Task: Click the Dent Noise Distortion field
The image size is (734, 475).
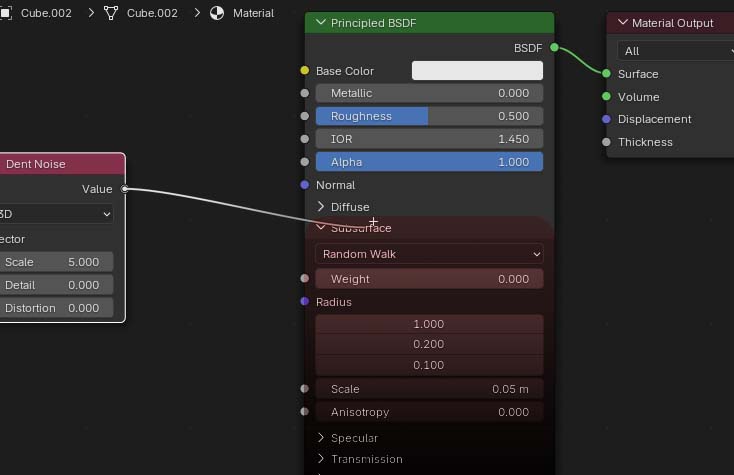Action: tap(56, 308)
